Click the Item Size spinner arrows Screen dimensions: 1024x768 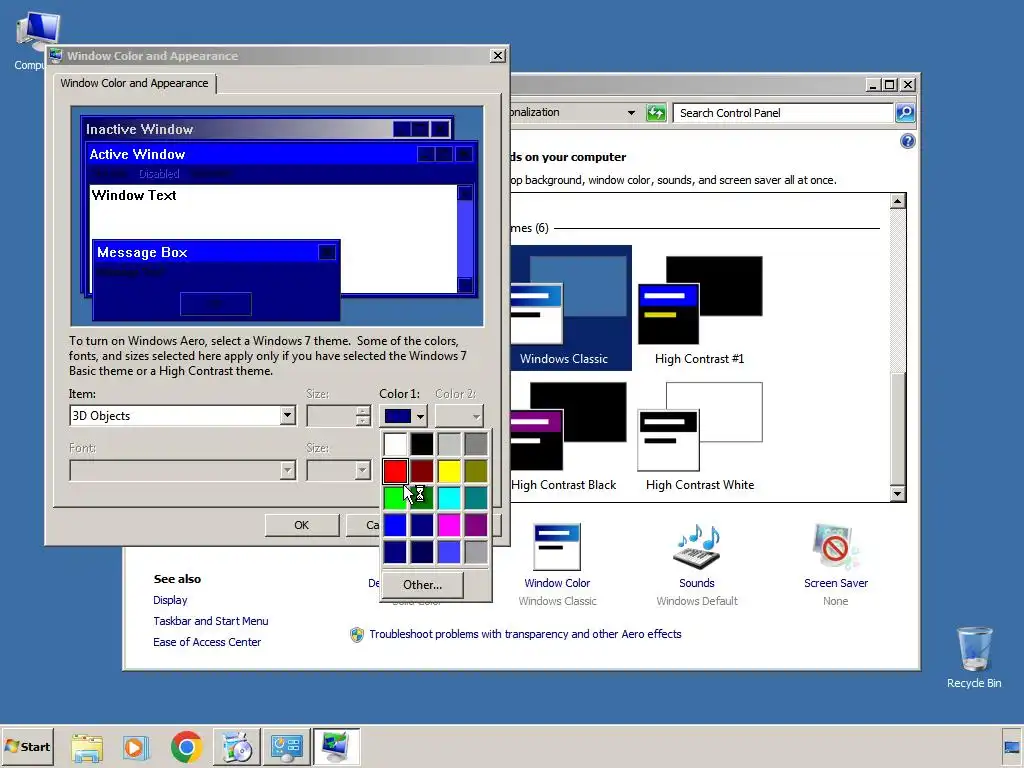coord(363,416)
